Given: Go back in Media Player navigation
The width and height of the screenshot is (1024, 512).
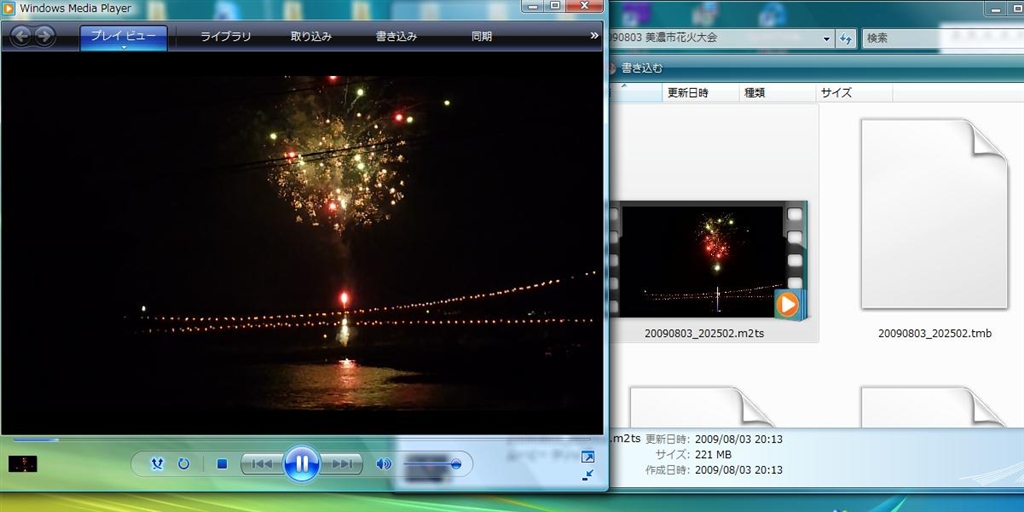Looking at the screenshot, I should pos(20,36).
